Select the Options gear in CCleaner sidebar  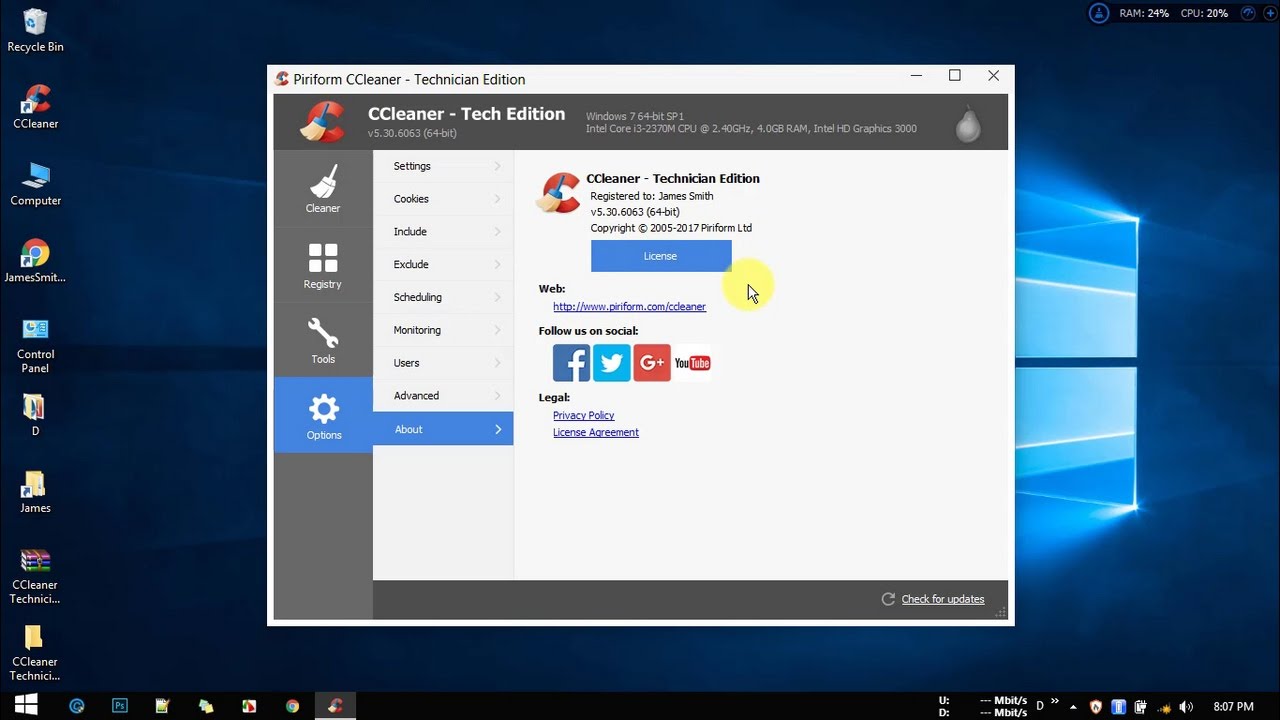click(x=323, y=415)
